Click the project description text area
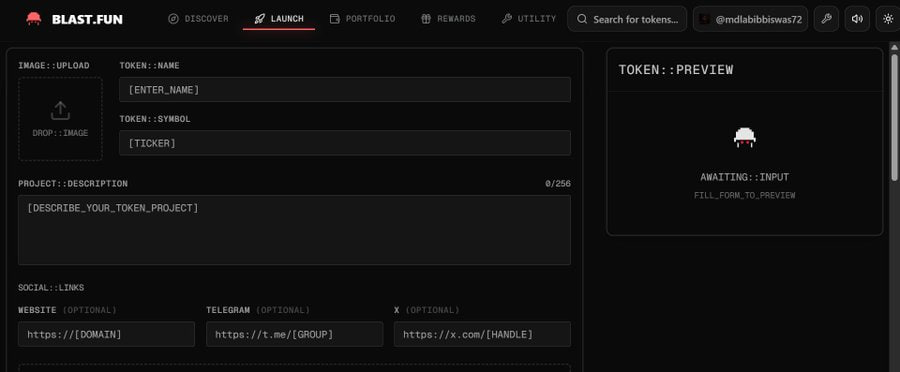This screenshot has width=900, height=372. (x=294, y=230)
